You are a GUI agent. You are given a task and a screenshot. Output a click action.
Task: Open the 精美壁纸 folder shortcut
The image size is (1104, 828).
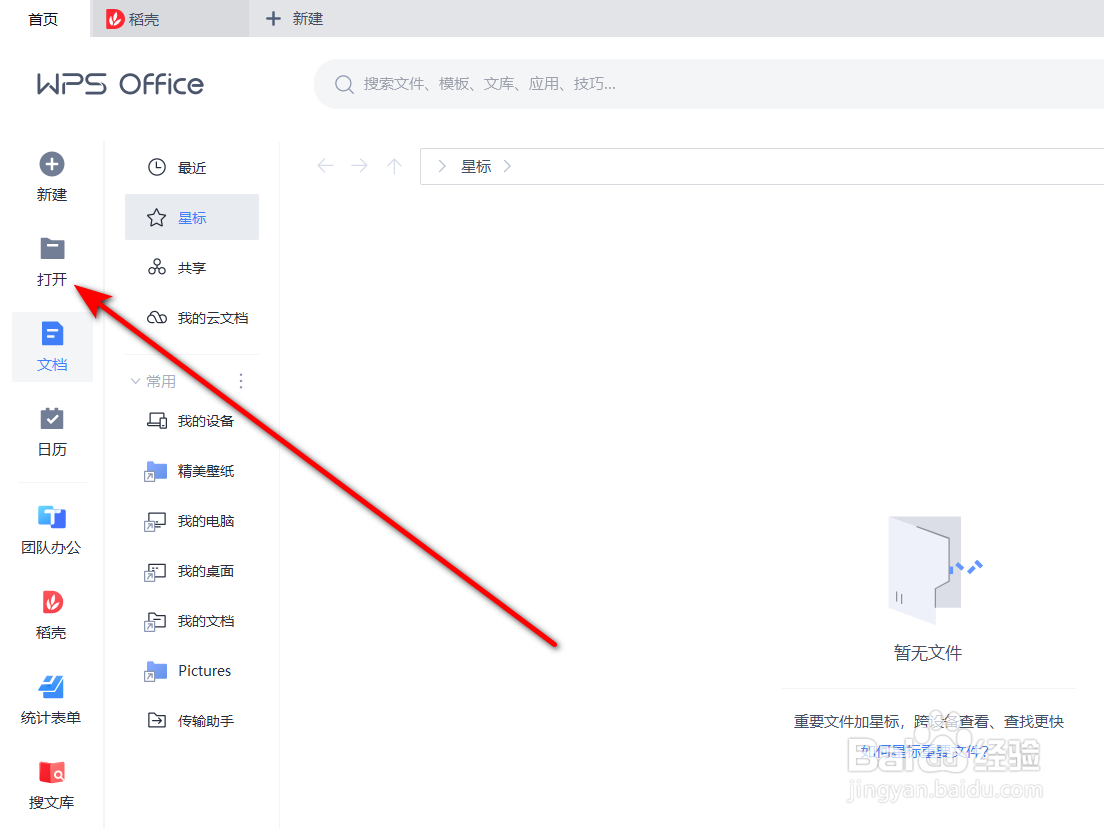192,471
